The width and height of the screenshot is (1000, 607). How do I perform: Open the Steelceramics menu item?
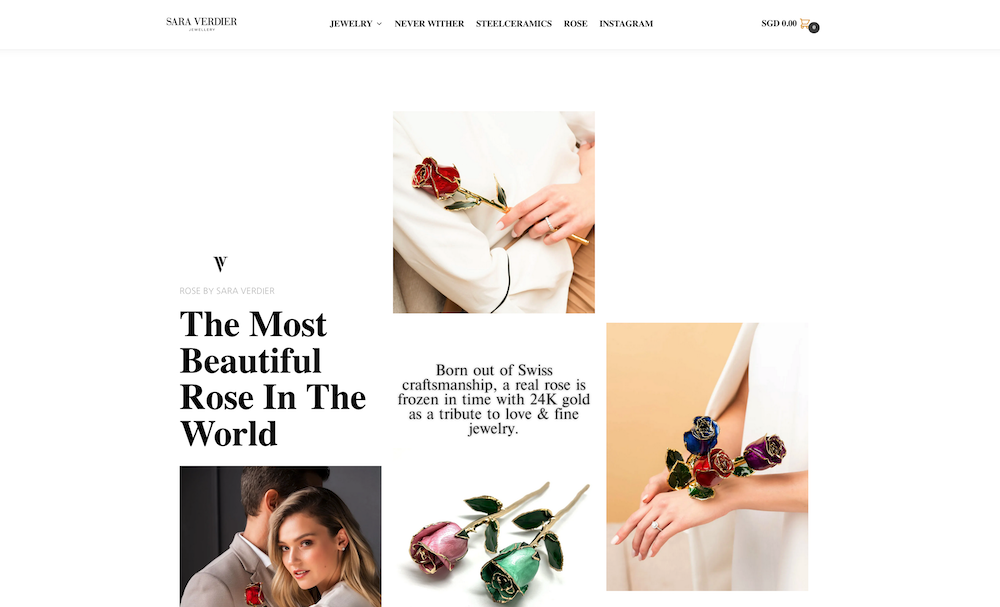click(x=513, y=24)
